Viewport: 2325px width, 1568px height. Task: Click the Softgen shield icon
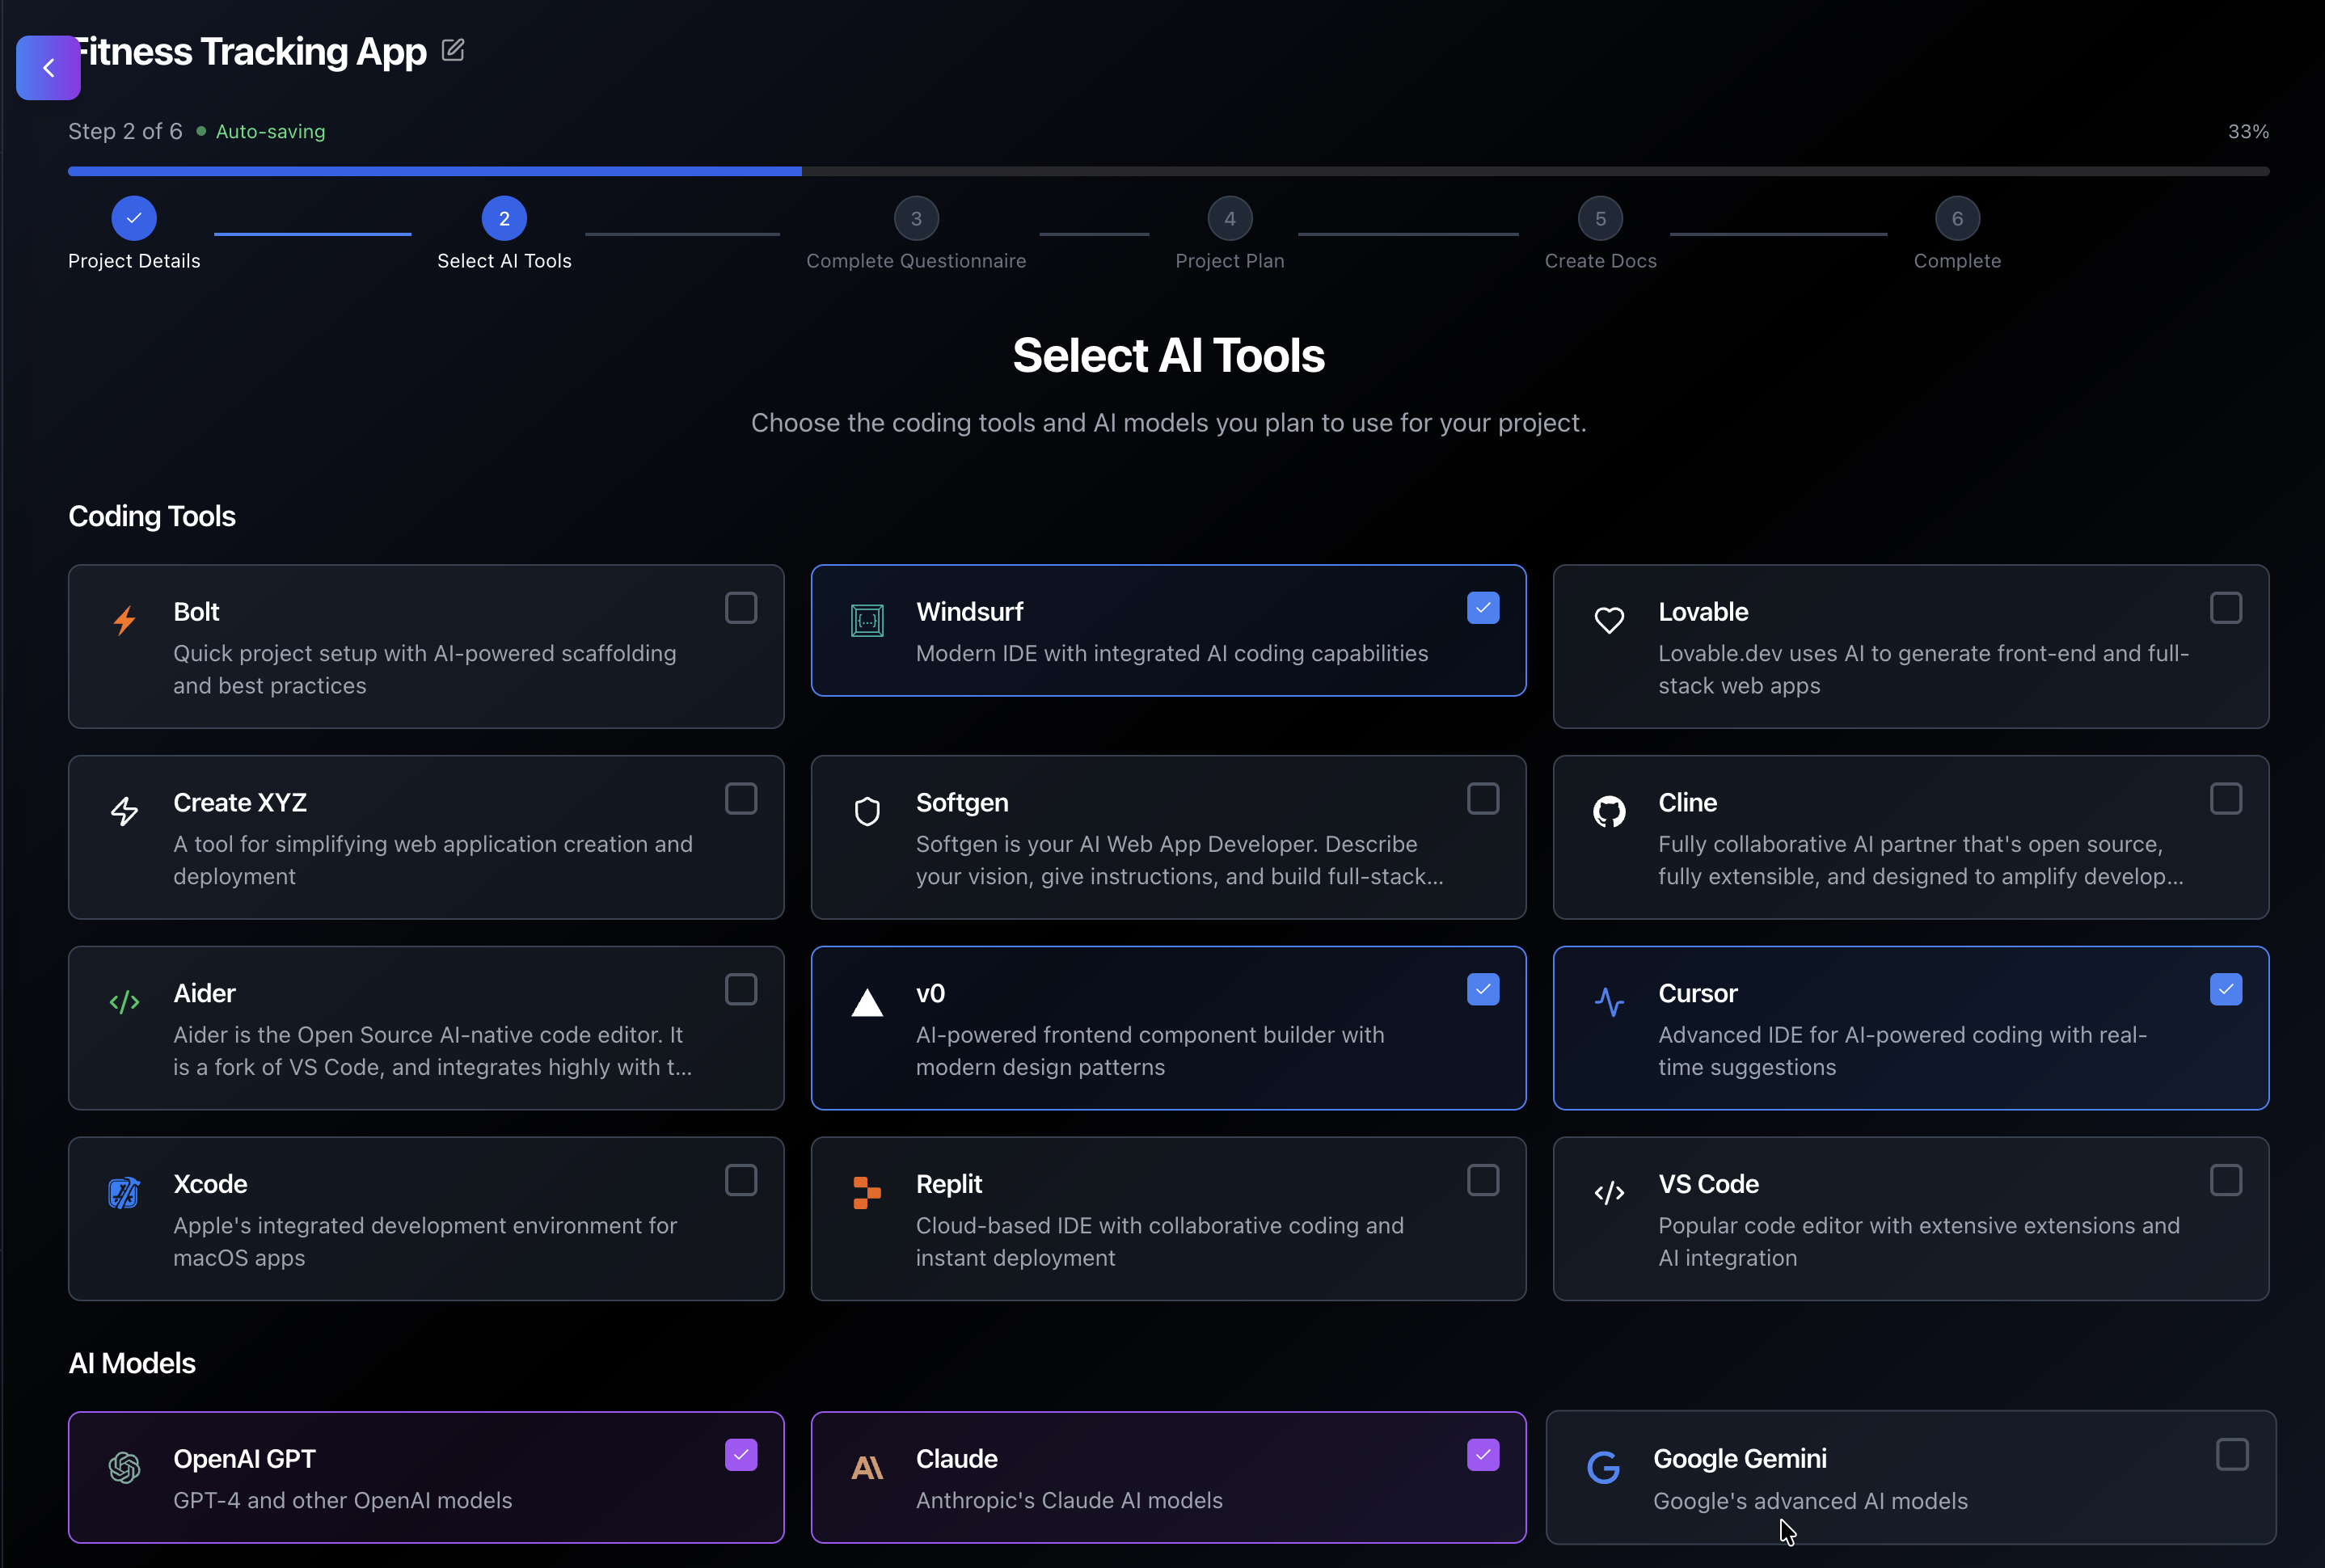[x=867, y=811]
